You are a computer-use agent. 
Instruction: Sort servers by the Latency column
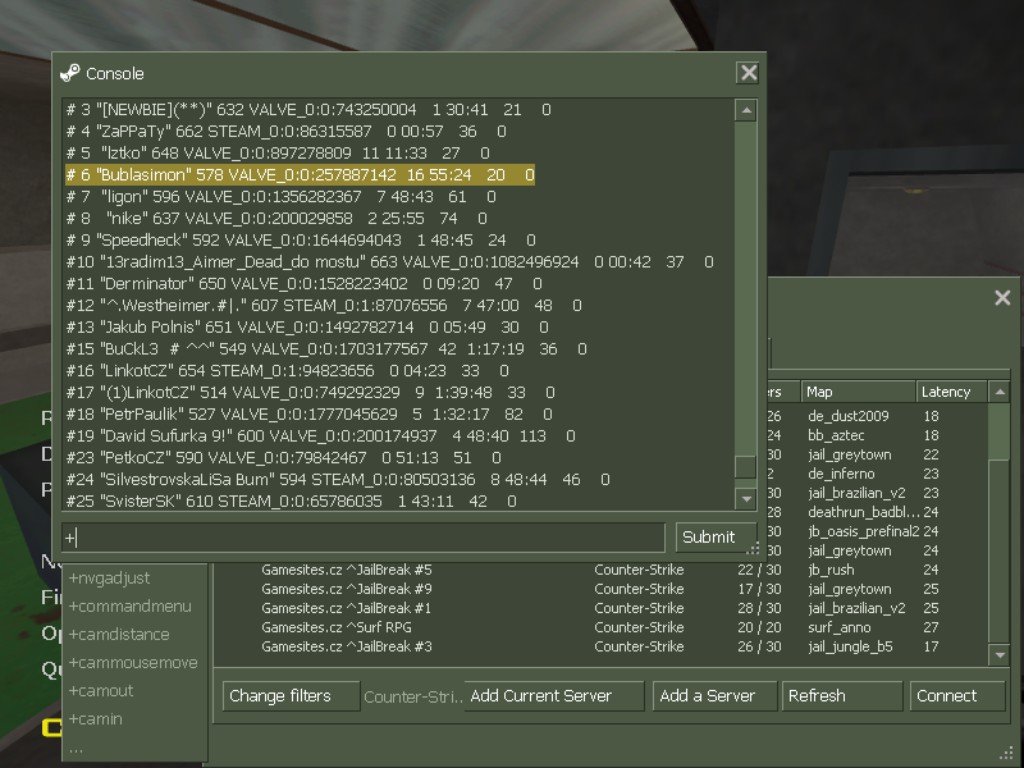click(952, 392)
